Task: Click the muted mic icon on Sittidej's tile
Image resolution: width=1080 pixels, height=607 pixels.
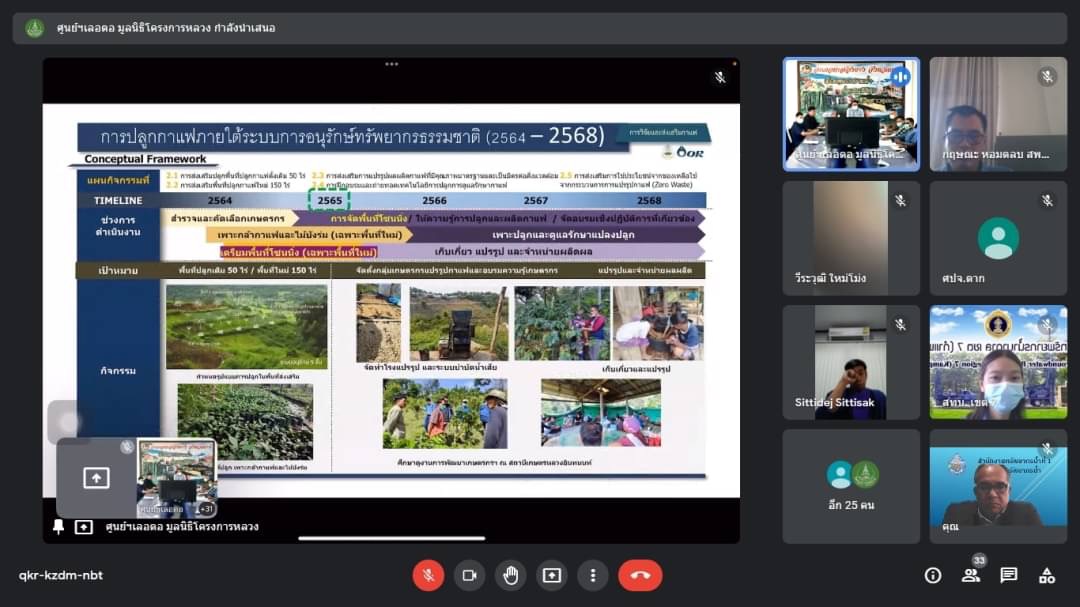Action: coord(900,325)
